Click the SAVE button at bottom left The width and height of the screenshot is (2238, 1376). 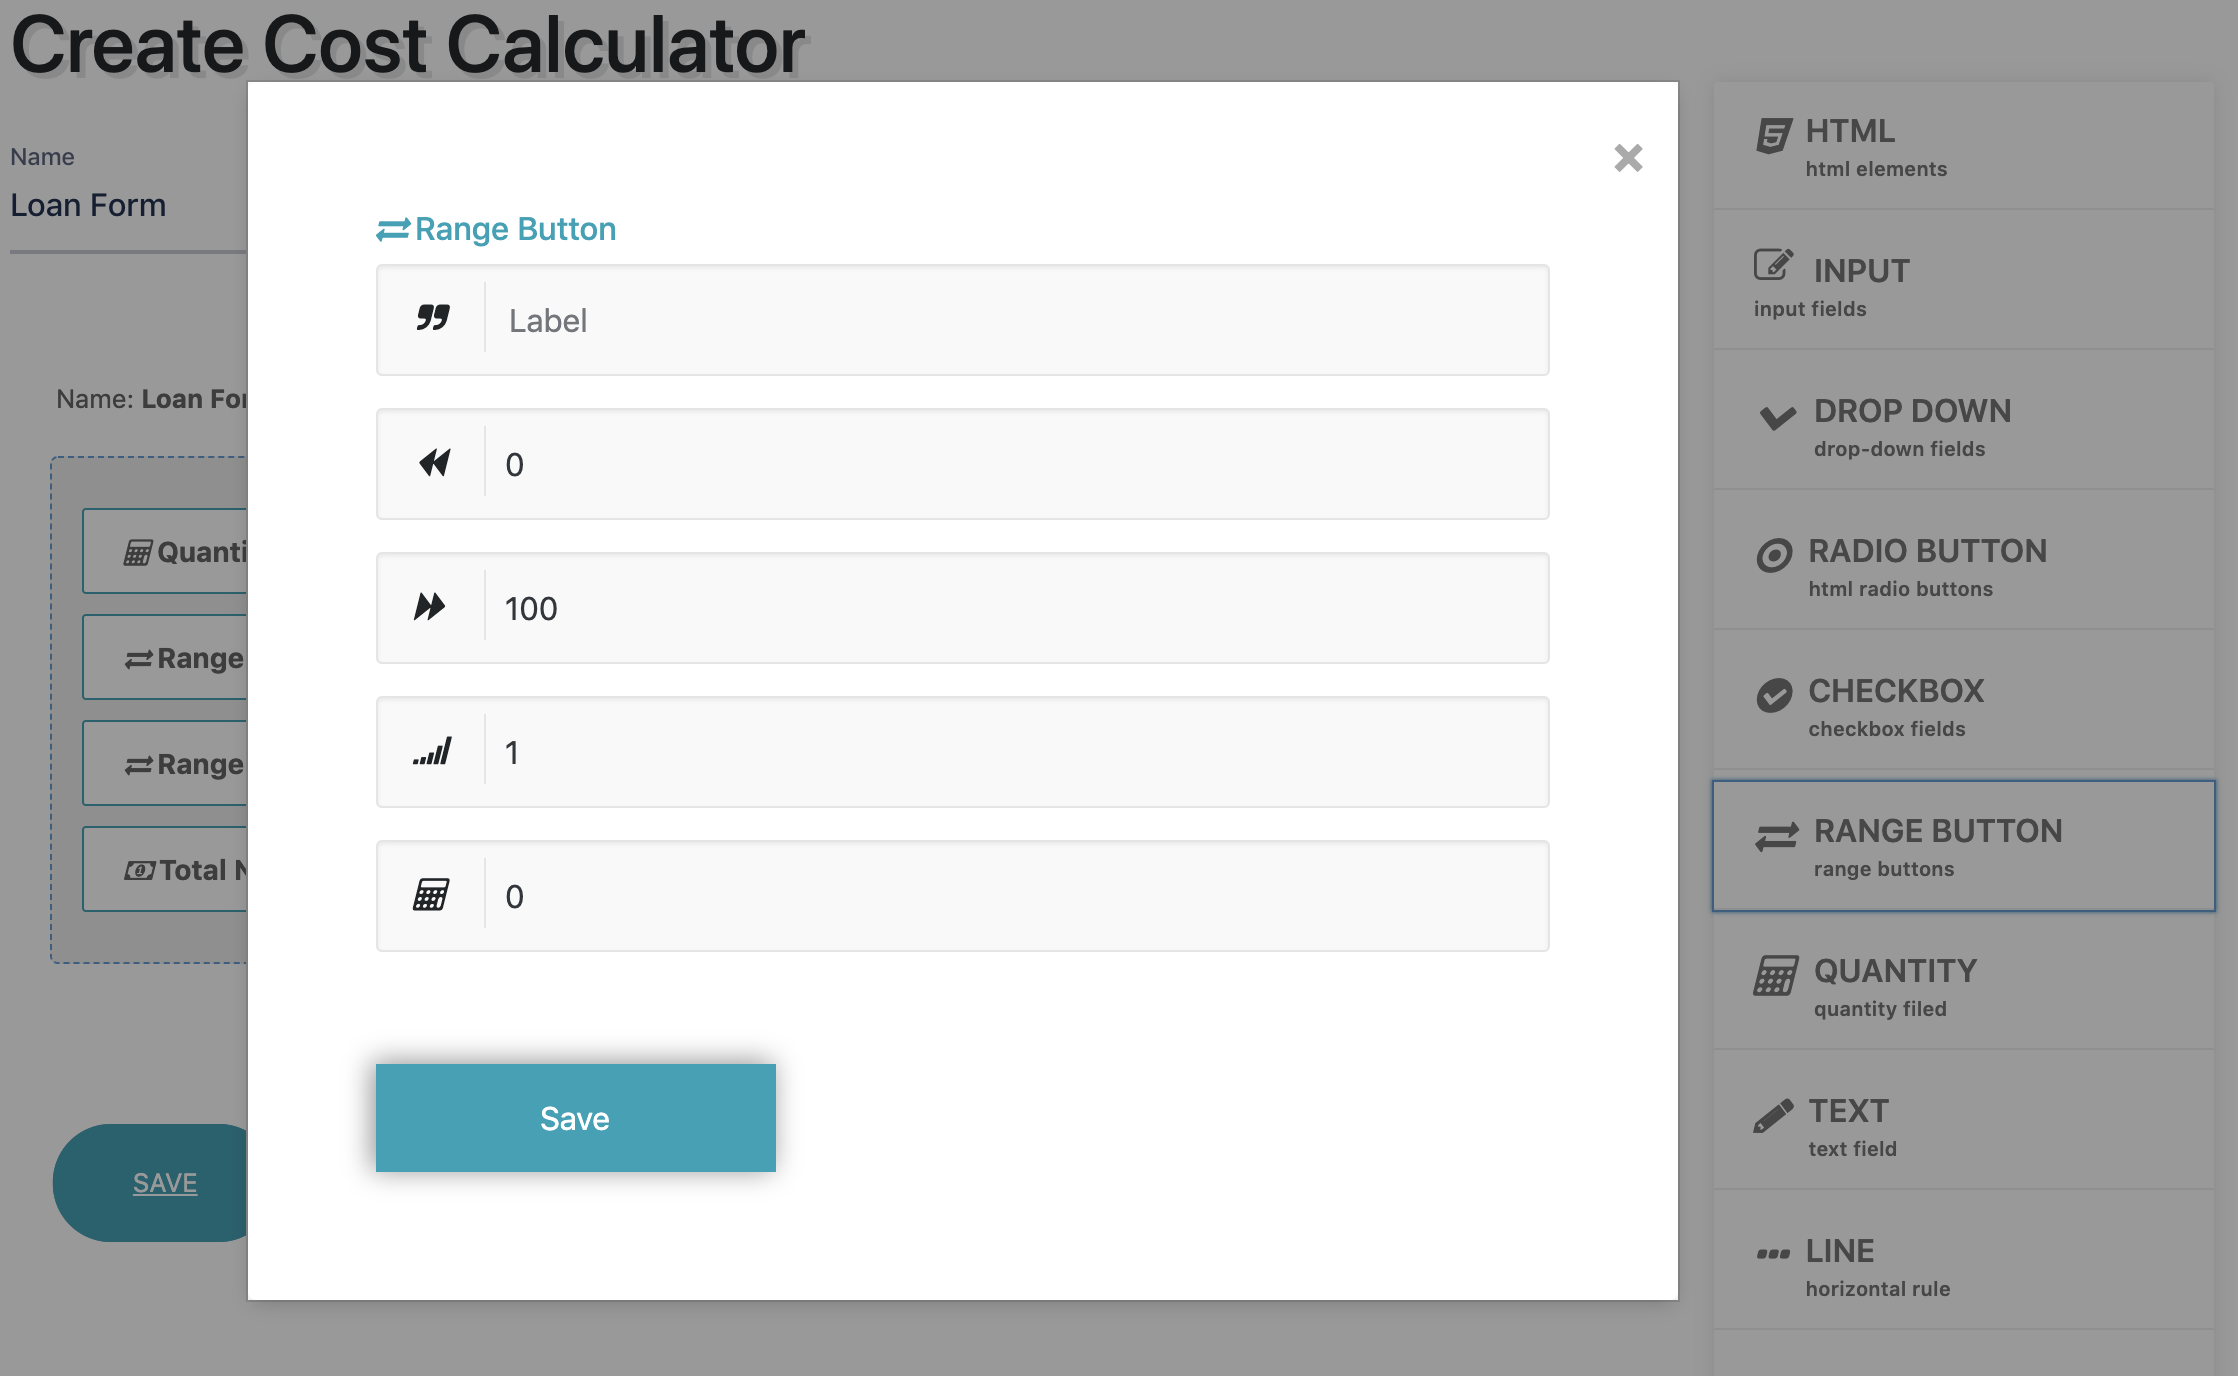point(163,1182)
